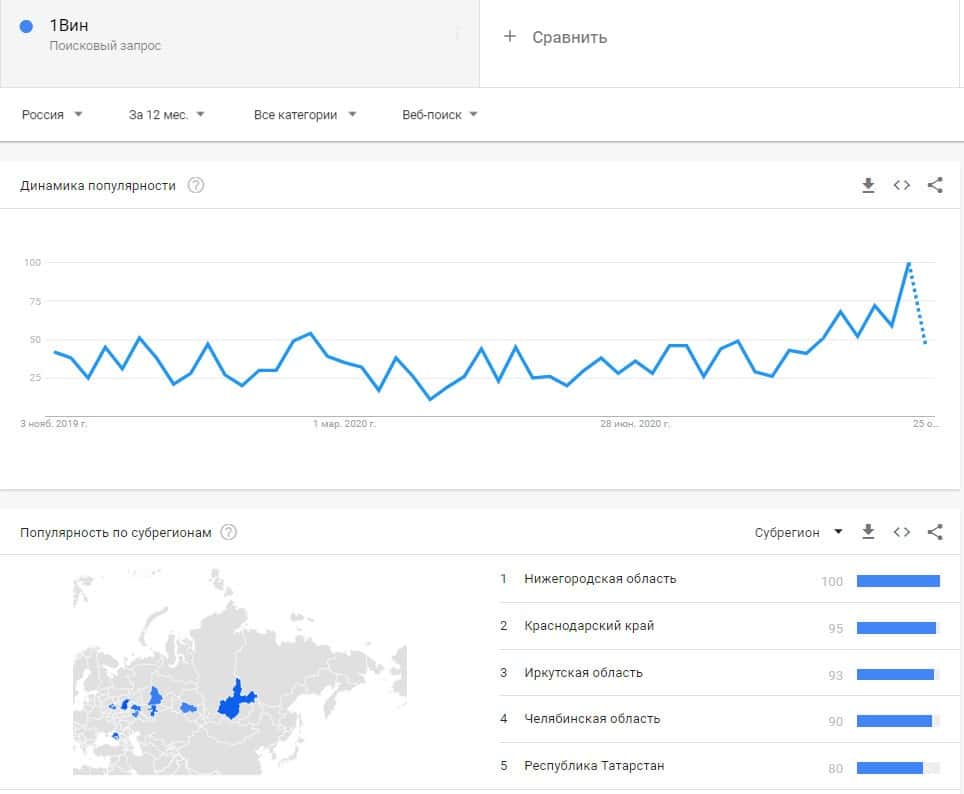Download the subregion popularity data
Viewport: 964px width, 794px height.
(868, 532)
